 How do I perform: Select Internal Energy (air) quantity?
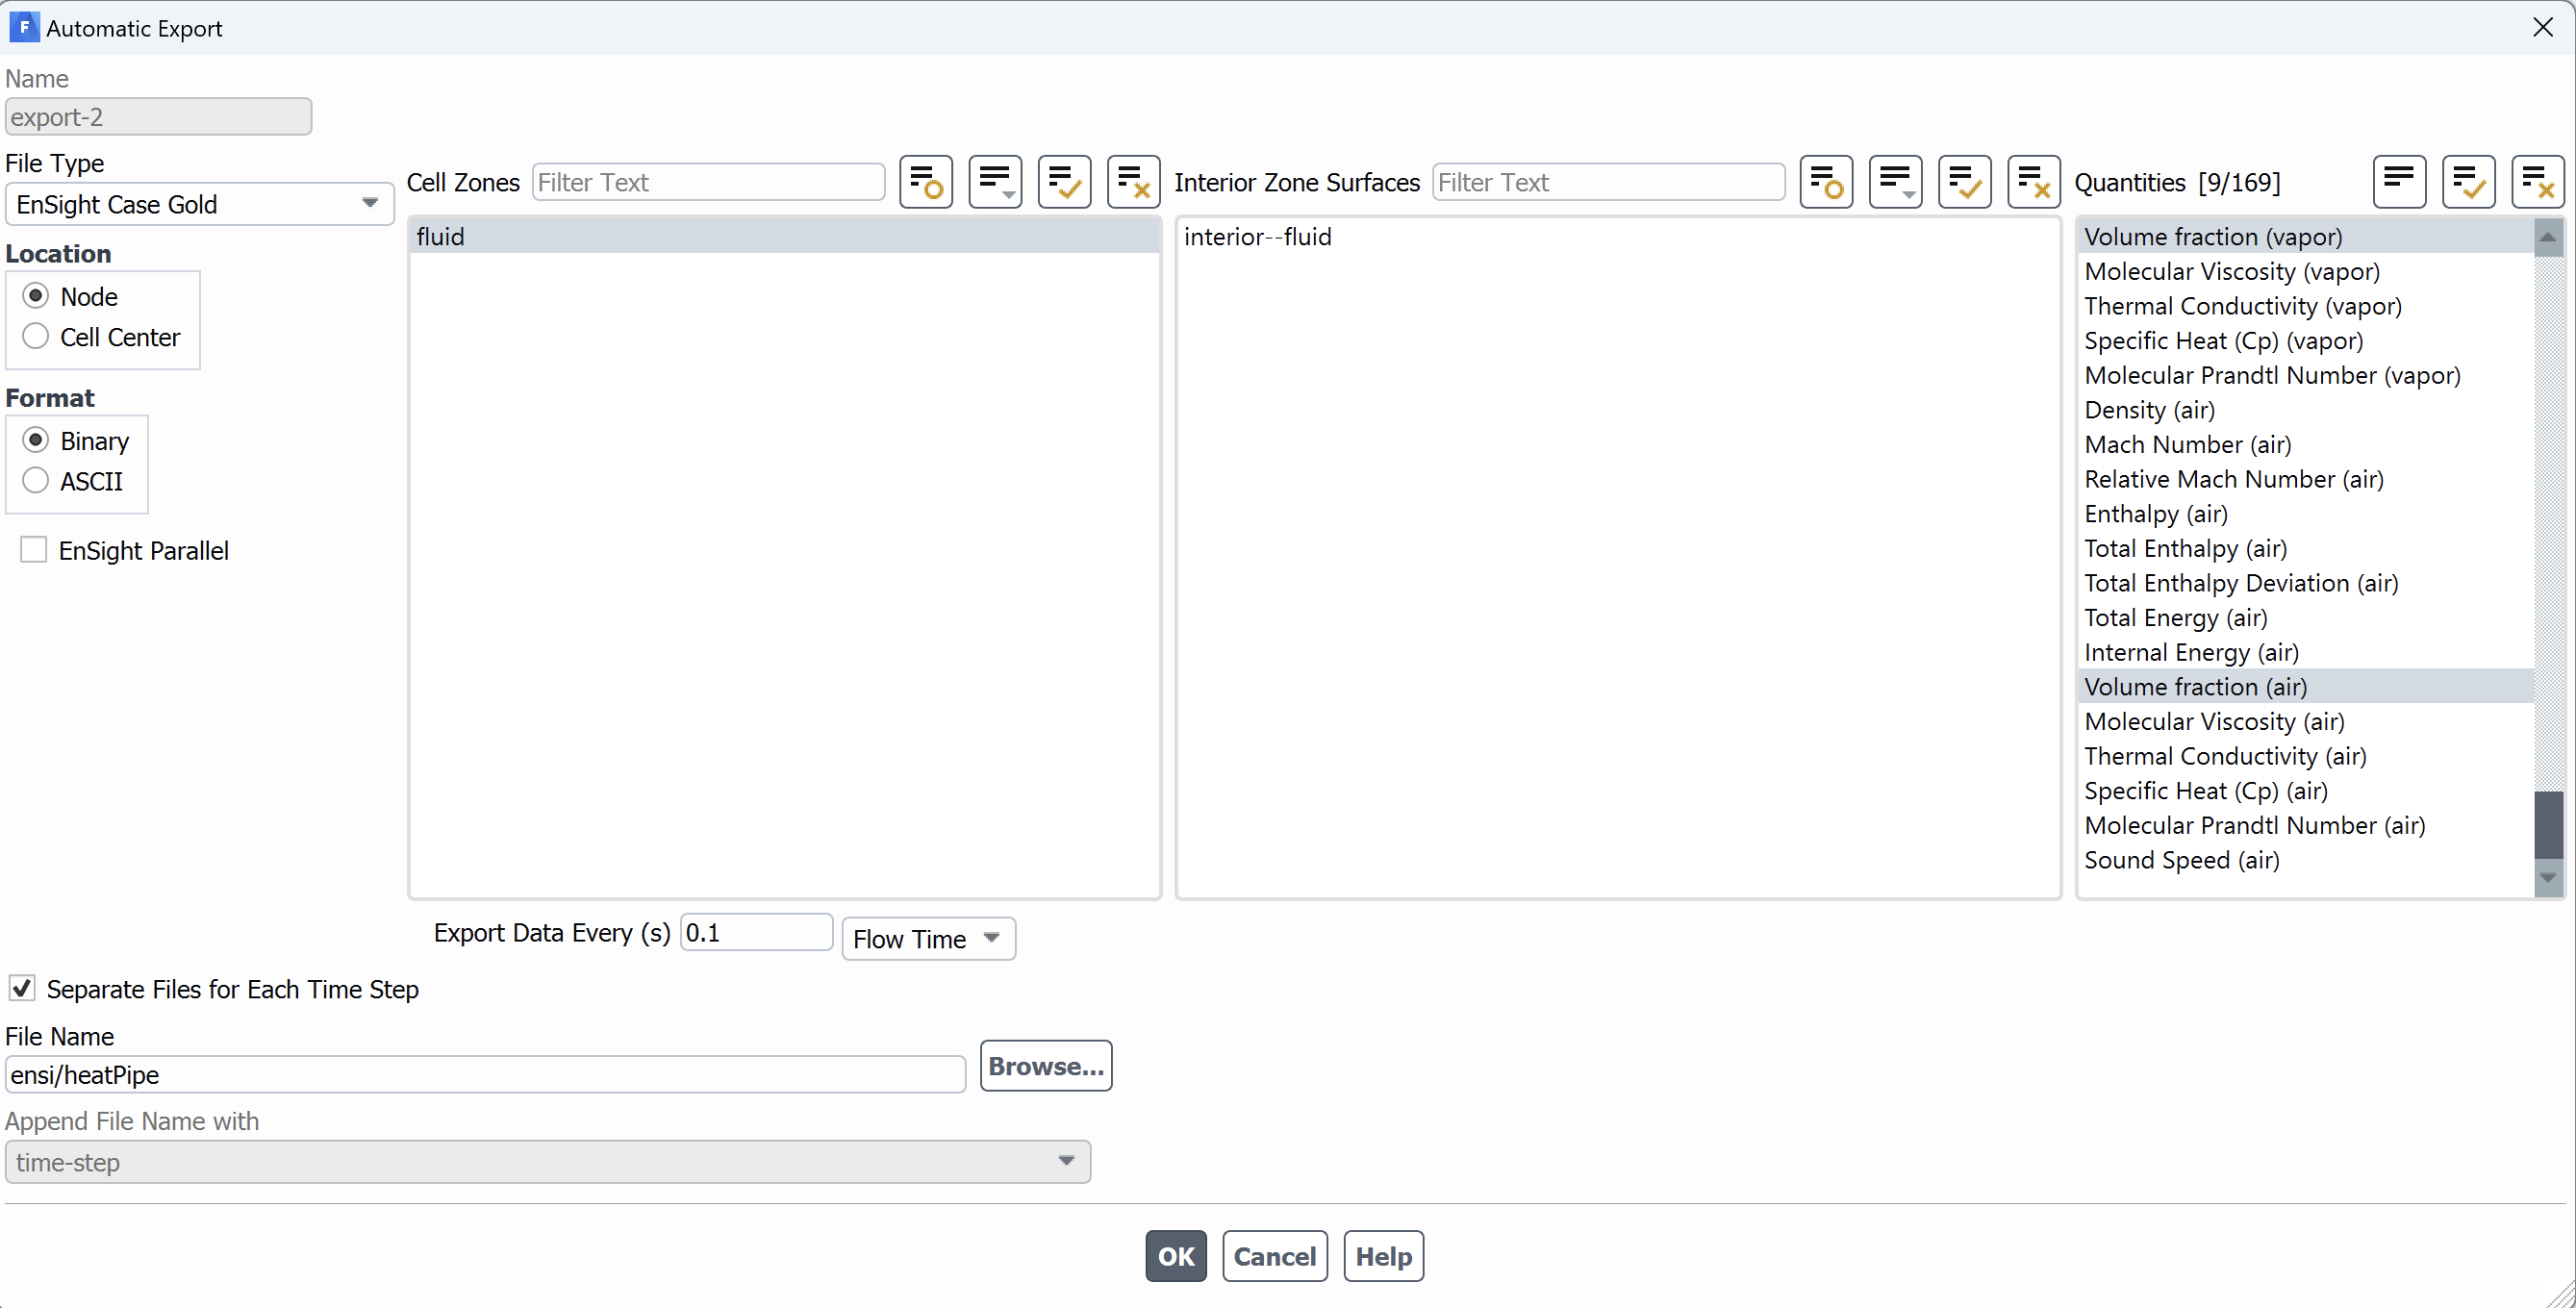point(2306,652)
